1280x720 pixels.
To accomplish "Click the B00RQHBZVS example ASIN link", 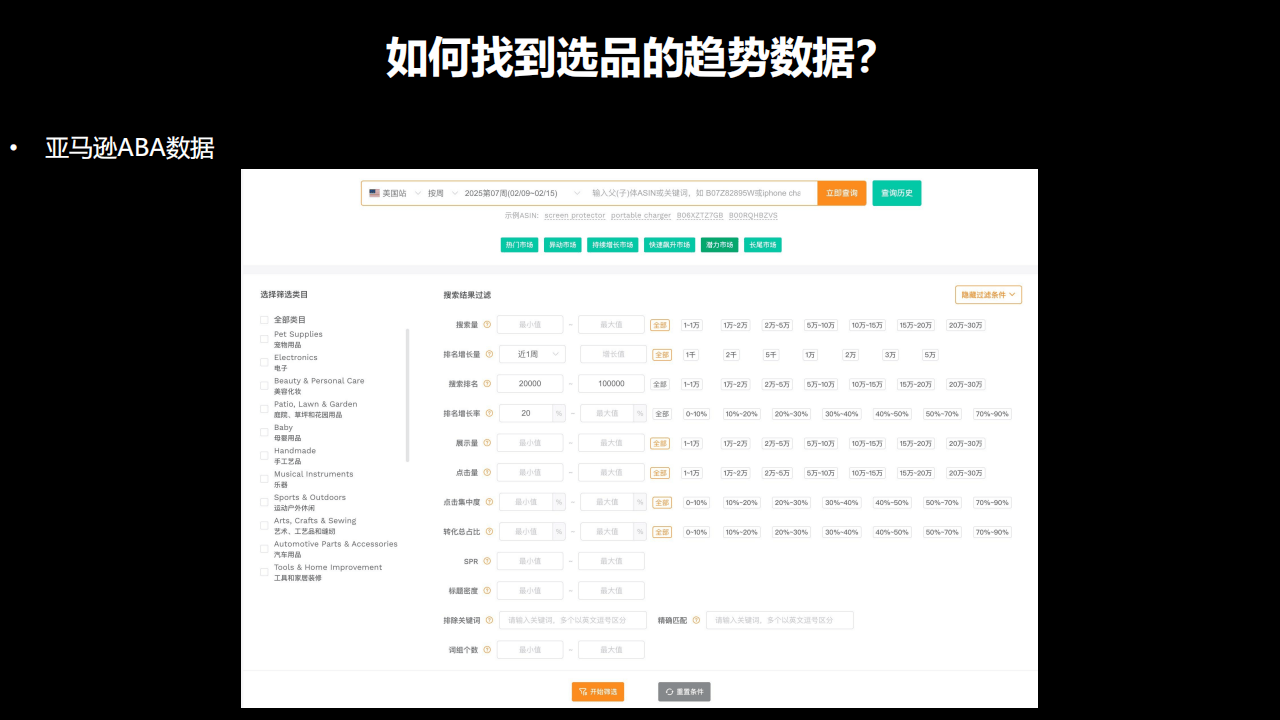I will [x=753, y=215].
